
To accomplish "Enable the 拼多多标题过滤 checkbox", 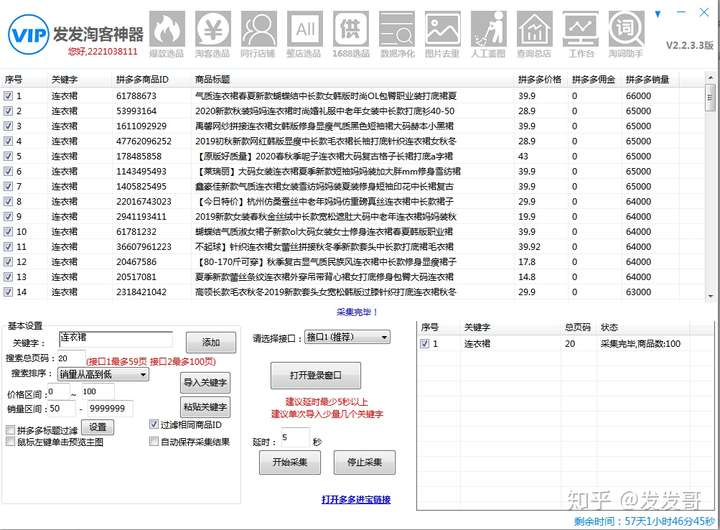I will coord(10,430).
